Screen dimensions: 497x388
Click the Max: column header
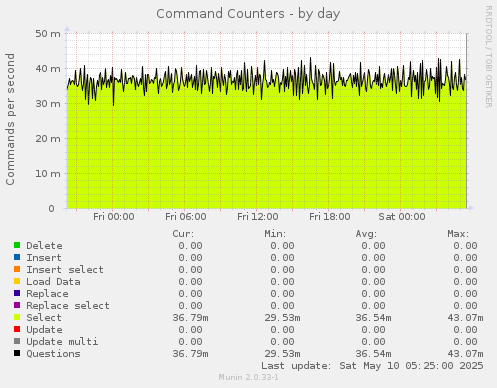[x=458, y=234]
